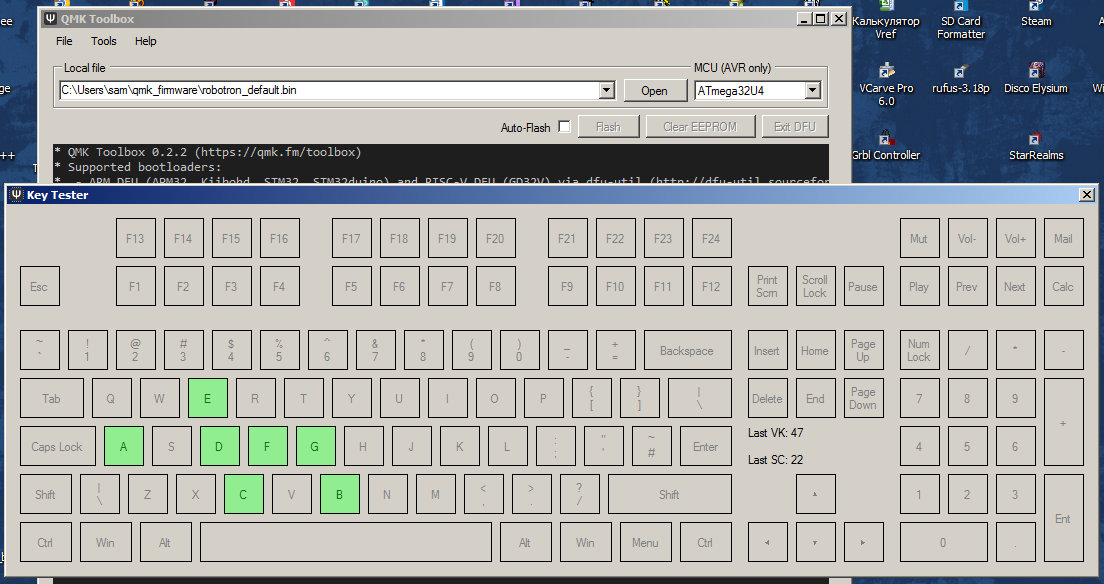Click the Menu key
This screenshot has width=1104, height=584.
pyautogui.click(x=645, y=542)
